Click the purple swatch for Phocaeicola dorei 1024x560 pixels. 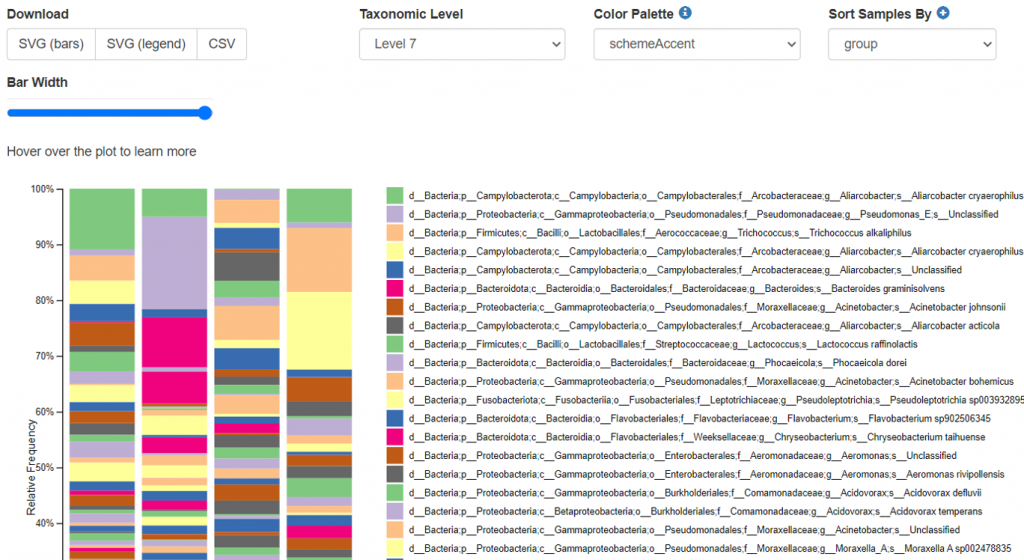tap(394, 363)
